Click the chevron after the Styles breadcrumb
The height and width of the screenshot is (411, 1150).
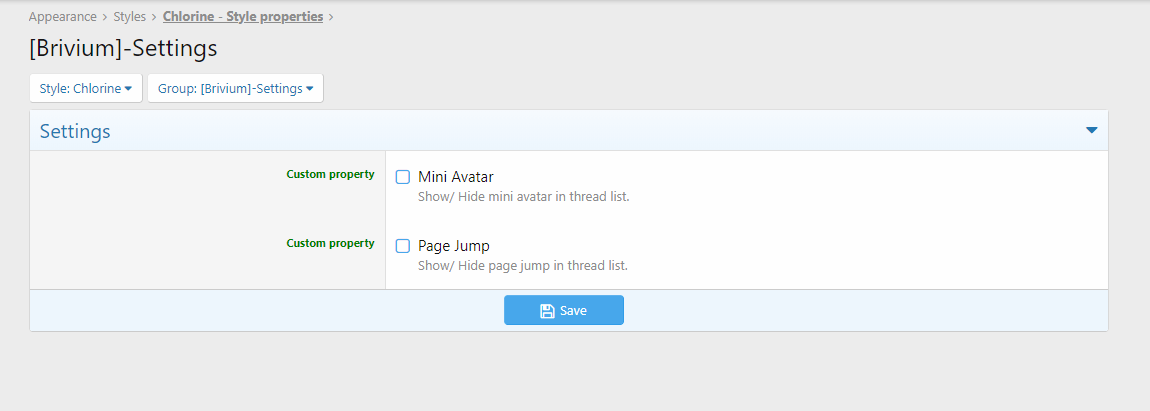[x=154, y=17]
